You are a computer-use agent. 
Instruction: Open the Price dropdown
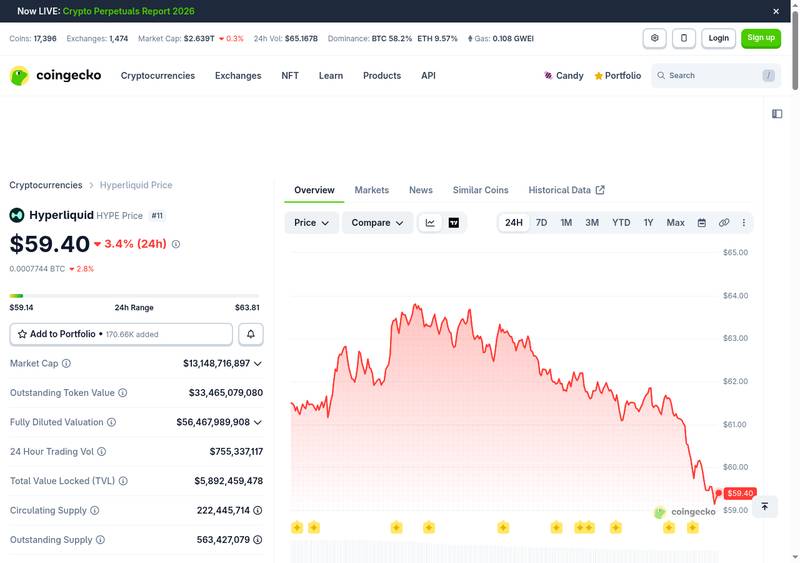tap(311, 223)
